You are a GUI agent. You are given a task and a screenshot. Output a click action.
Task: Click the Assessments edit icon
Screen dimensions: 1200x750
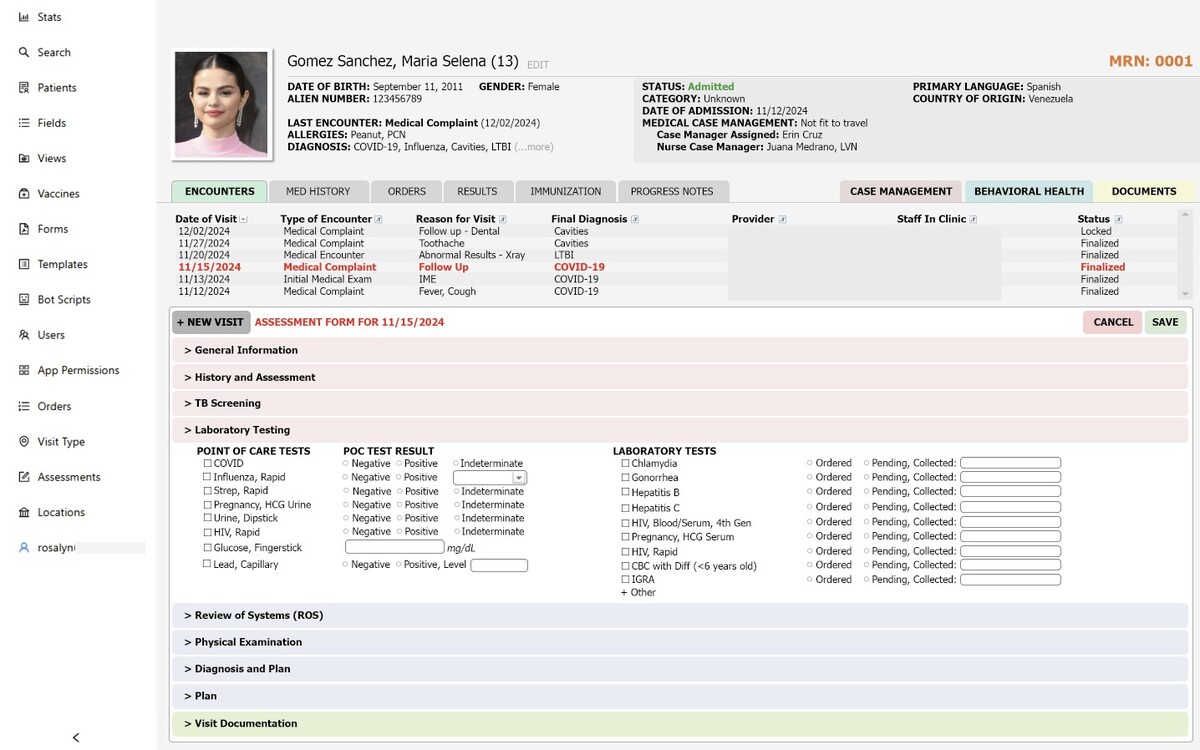point(24,477)
